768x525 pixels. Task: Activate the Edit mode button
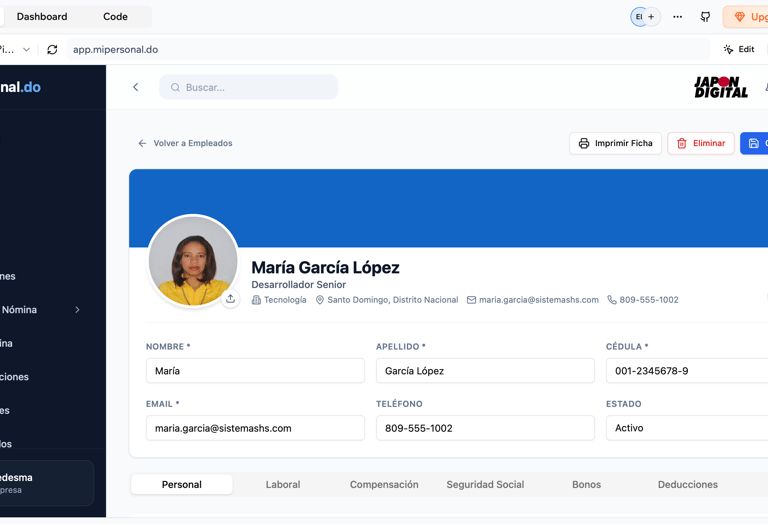(739, 49)
